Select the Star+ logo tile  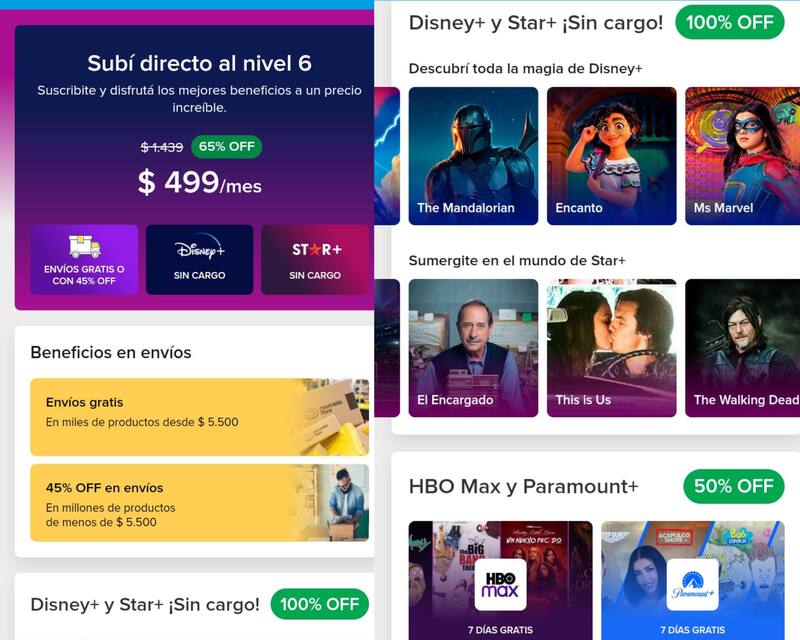point(315,259)
